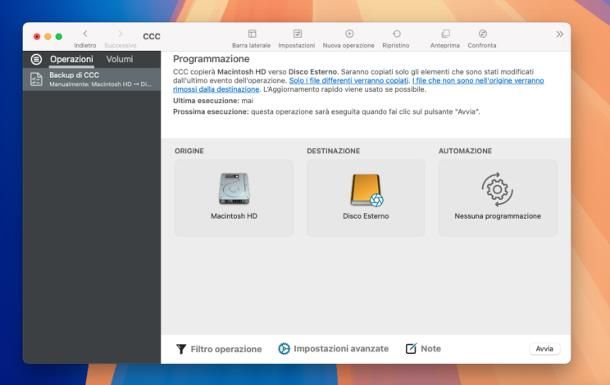This screenshot has height=385, width=610.
Task: Close the CCC window with red button
Action: [x=37, y=37]
